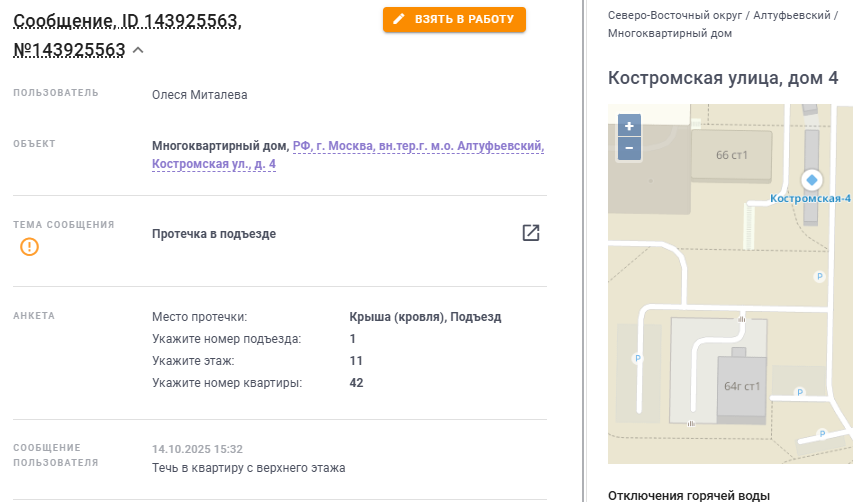Zoom in the map with plus button

pos(629,126)
